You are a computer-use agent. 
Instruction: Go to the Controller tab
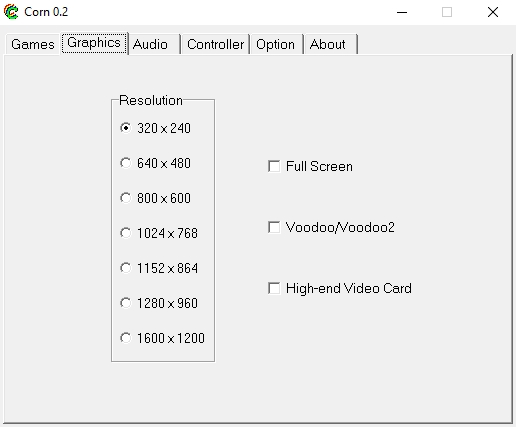215,44
